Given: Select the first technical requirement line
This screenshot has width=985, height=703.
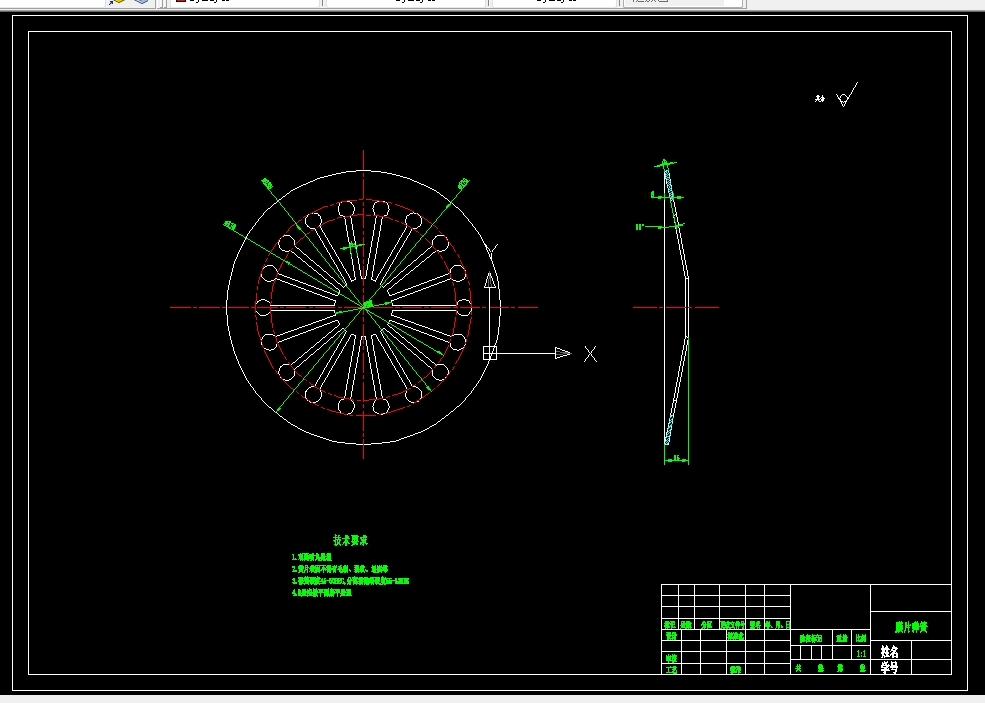Looking at the screenshot, I should point(312,557).
